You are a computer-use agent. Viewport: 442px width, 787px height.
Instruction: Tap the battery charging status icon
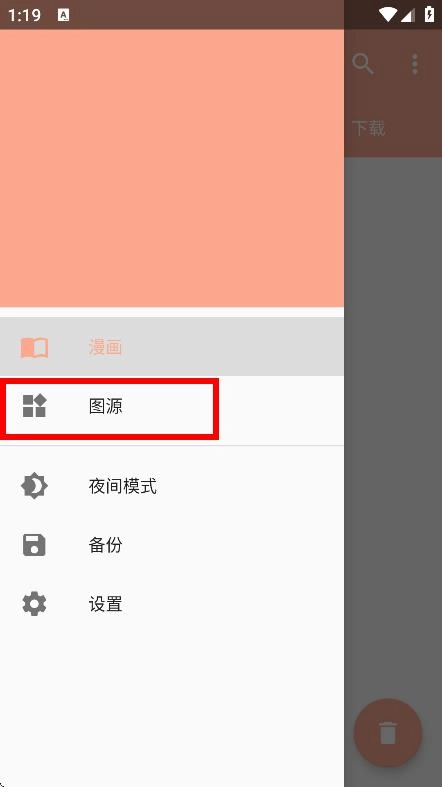[429, 14]
